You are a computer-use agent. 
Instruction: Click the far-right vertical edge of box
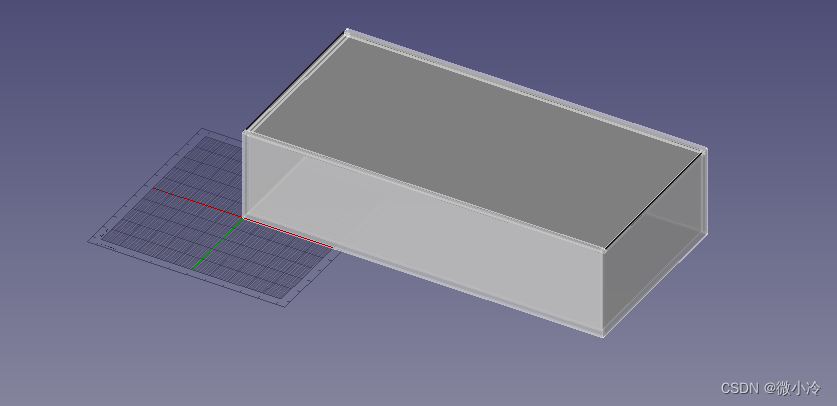tap(706, 193)
